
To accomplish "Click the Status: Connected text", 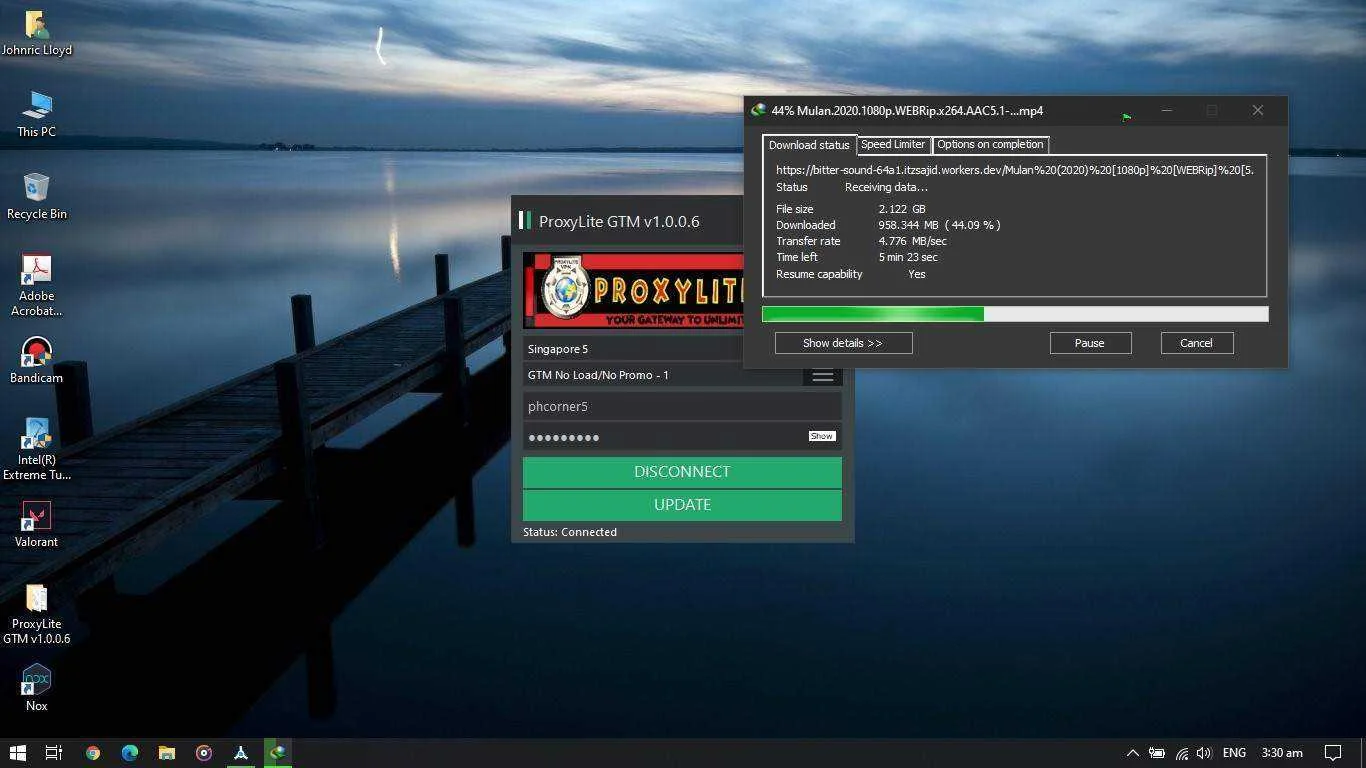I will tap(570, 532).
